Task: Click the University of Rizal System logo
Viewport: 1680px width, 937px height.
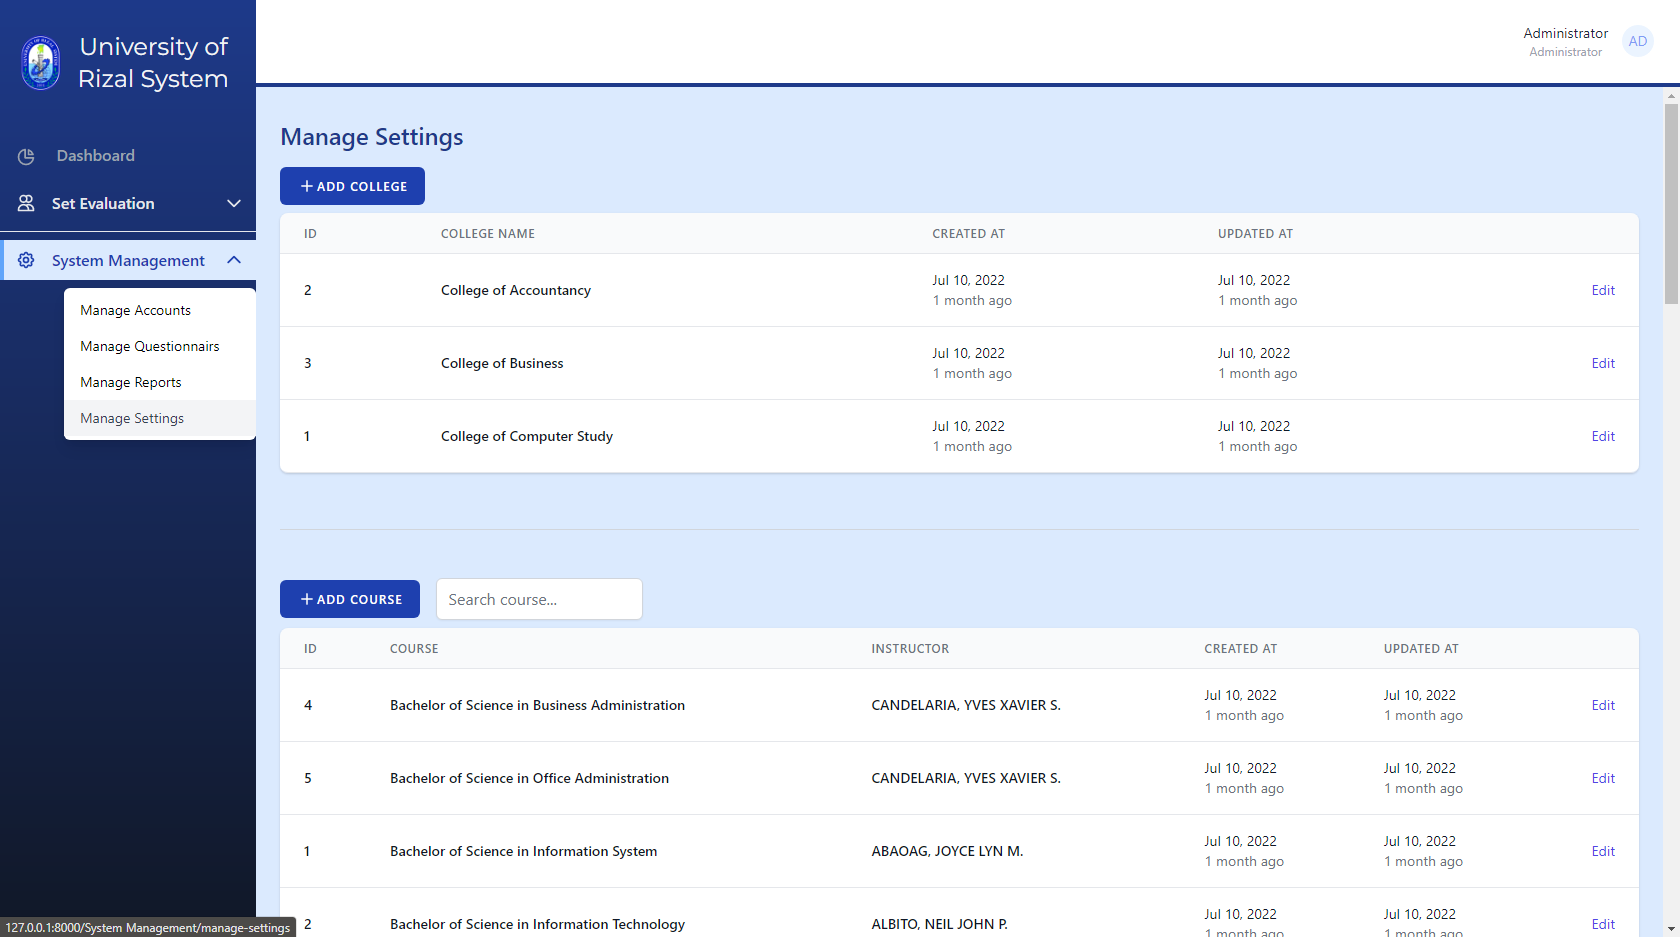Action: [x=40, y=62]
